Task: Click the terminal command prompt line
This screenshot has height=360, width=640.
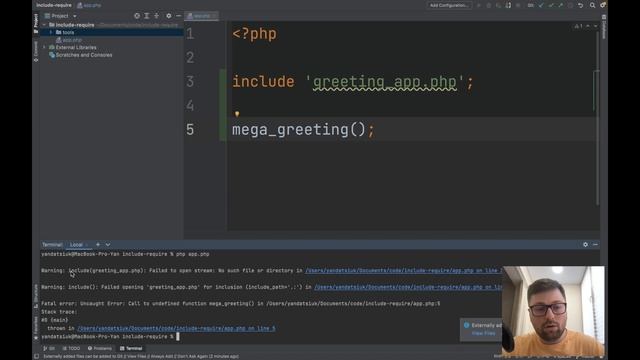Action: (110, 336)
